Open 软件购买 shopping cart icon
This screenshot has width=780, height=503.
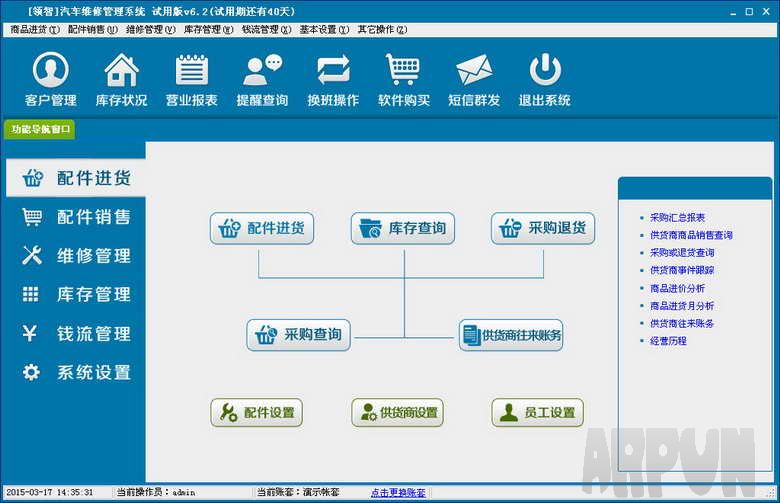click(x=403, y=80)
